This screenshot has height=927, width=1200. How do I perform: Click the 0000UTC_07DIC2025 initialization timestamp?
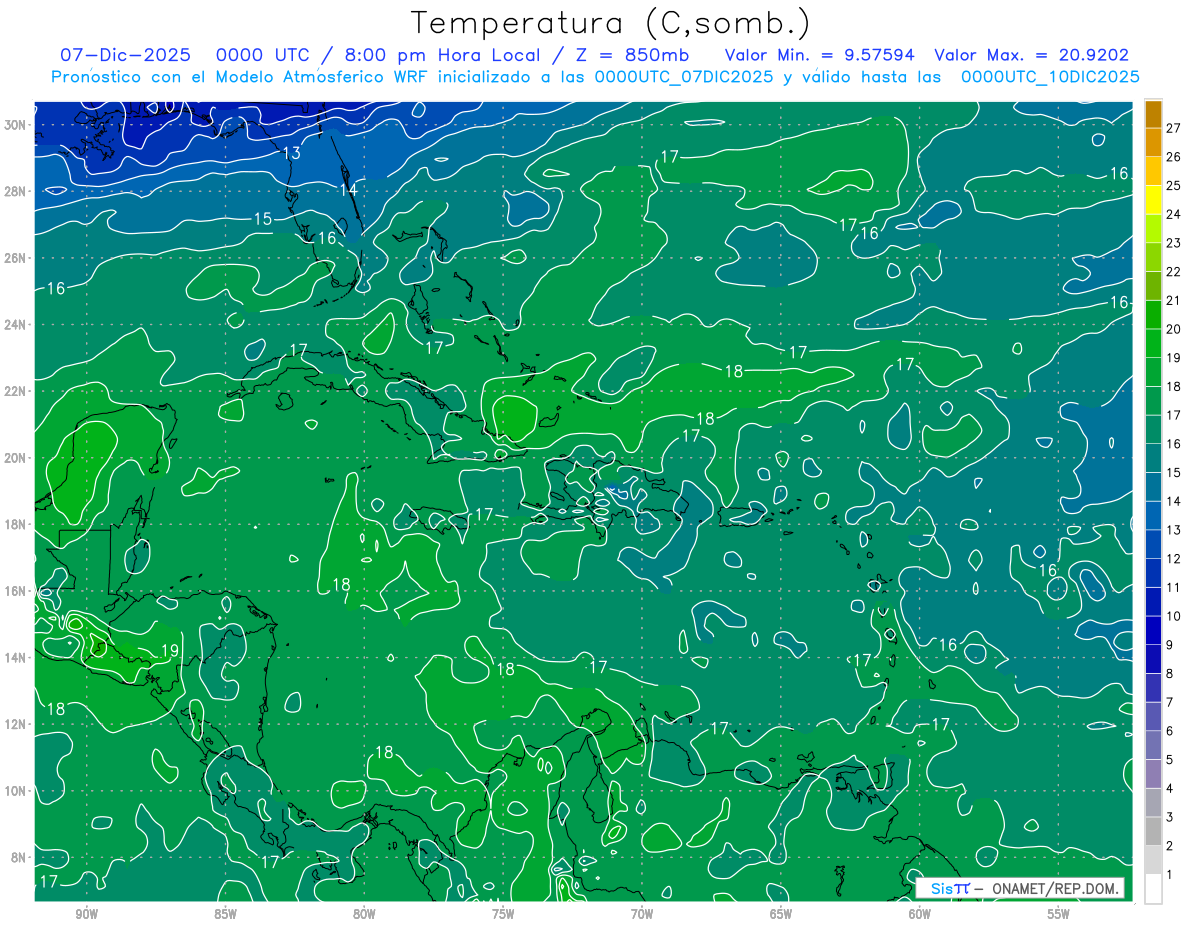[684, 77]
